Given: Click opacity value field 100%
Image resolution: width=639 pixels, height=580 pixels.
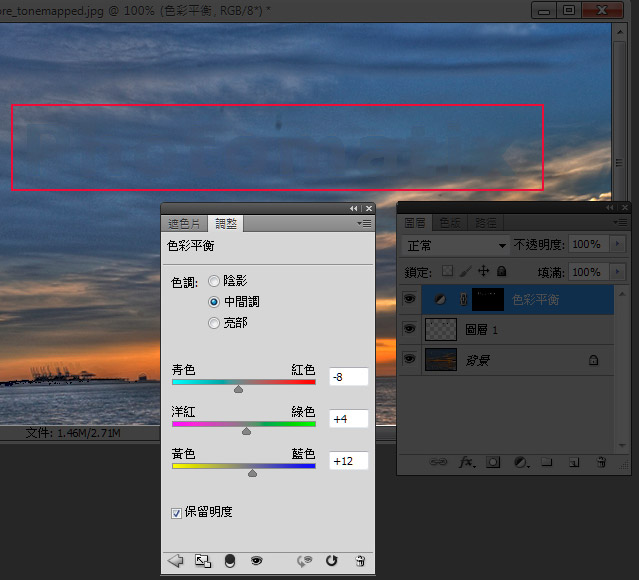Looking at the screenshot, I should click(x=589, y=244).
